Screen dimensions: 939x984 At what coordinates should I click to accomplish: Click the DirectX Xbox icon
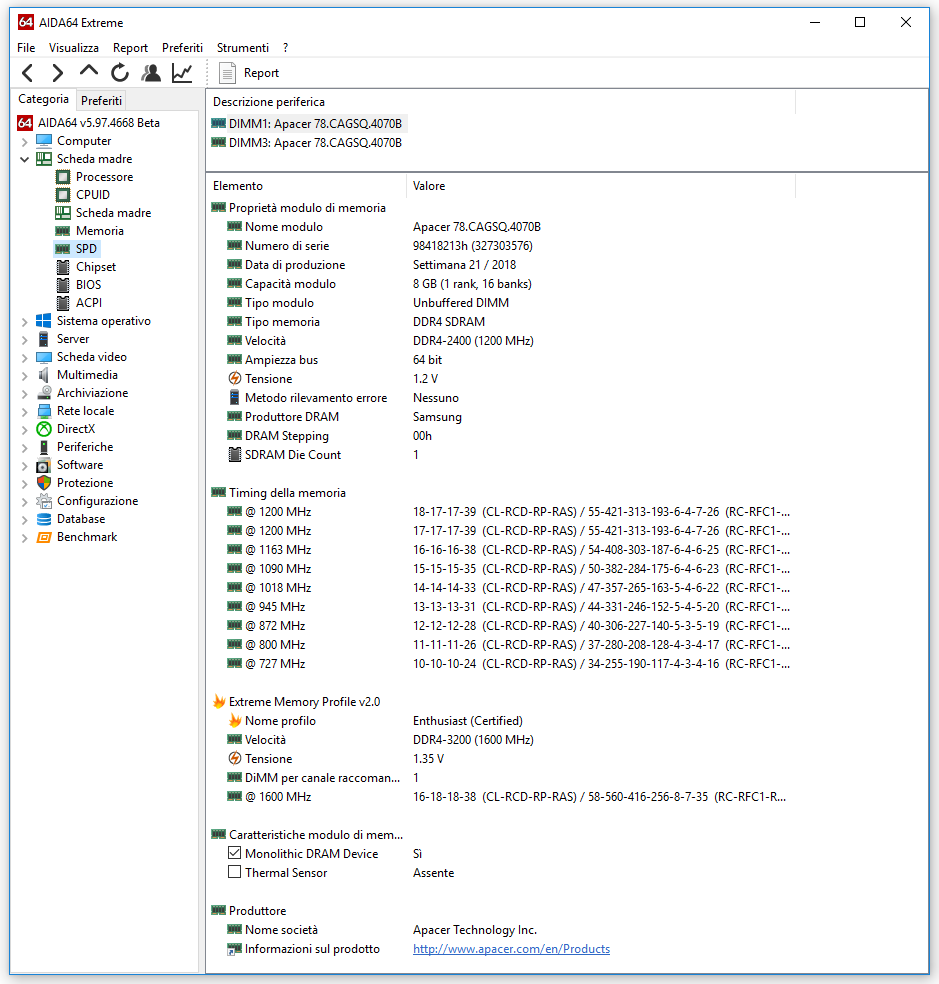click(x=44, y=429)
